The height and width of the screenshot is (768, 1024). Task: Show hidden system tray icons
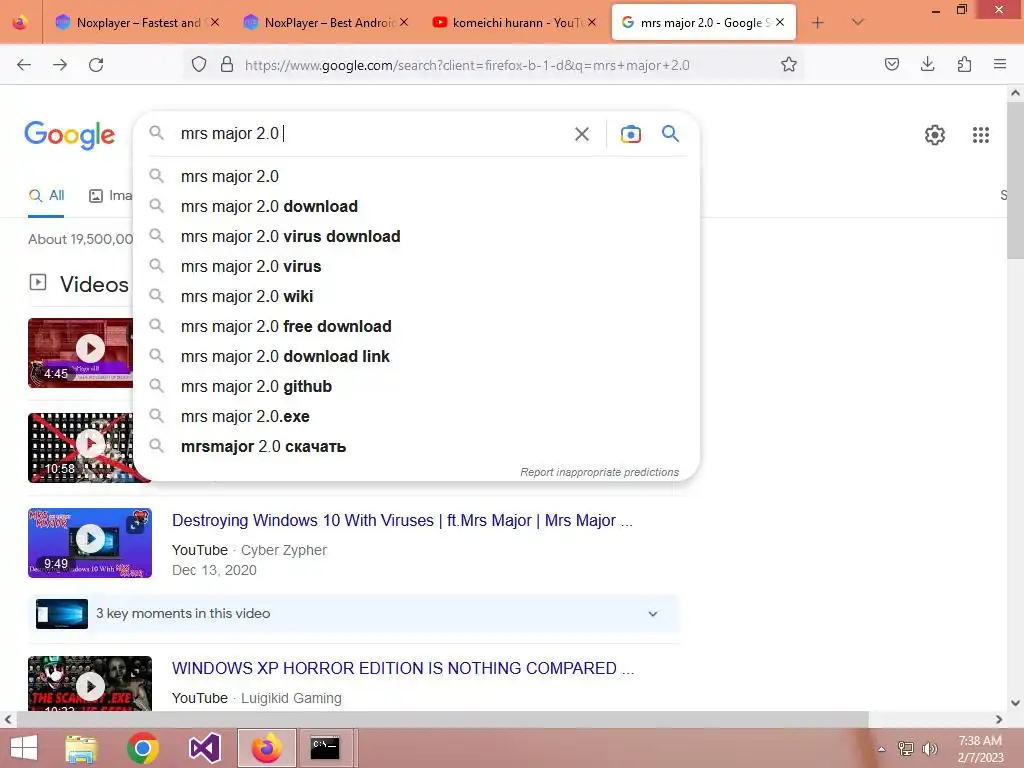pyautogui.click(x=881, y=749)
